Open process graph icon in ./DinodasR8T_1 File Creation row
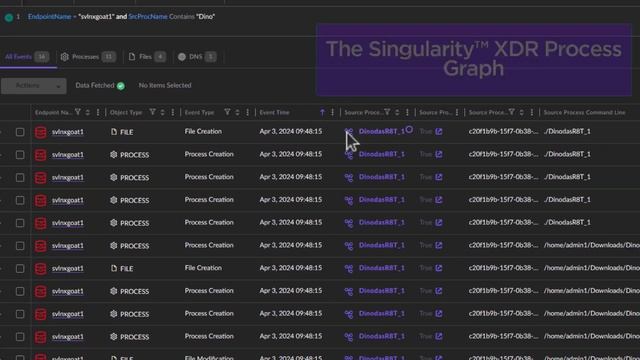Screen dimensions: 640x360 (349, 132)
